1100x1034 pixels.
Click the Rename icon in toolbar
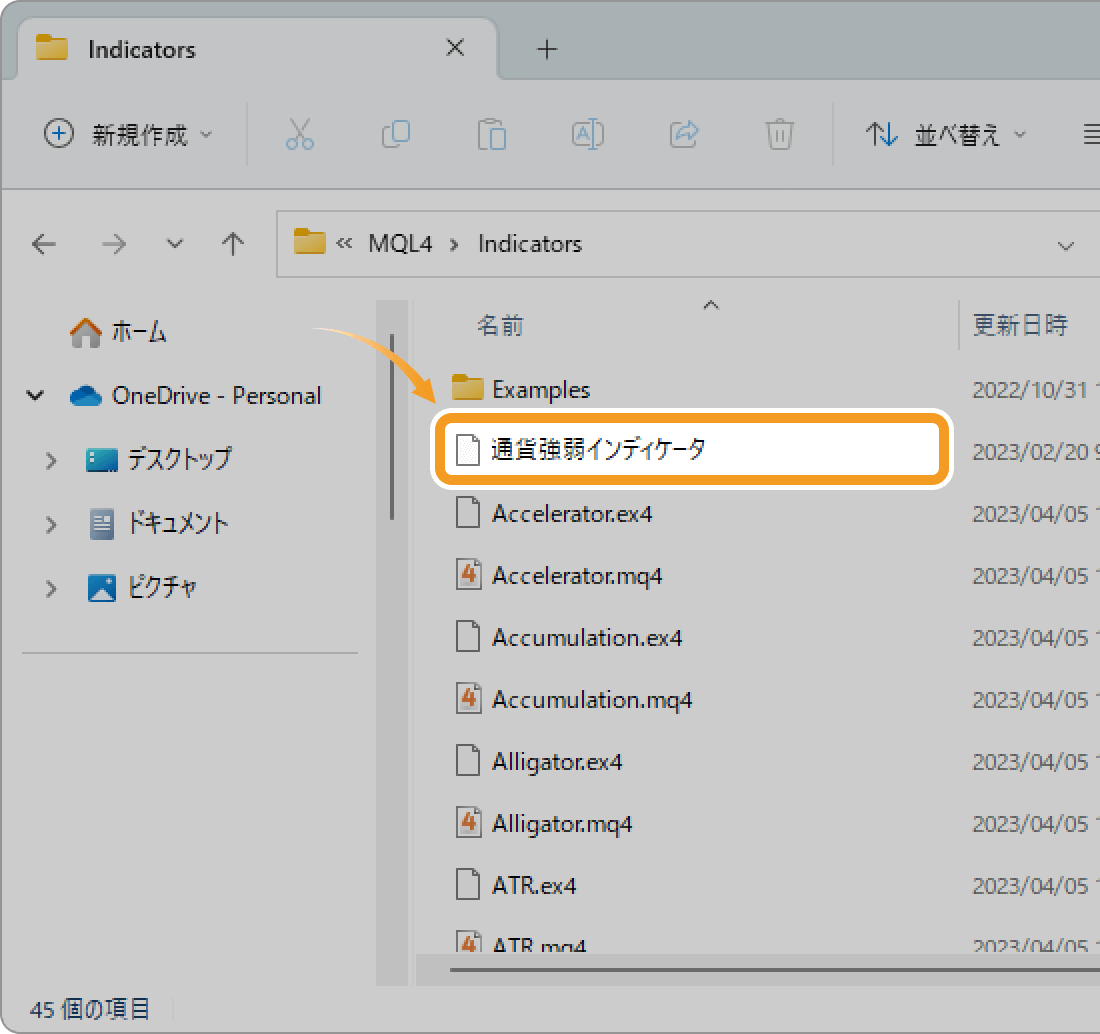pyautogui.click(x=588, y=134)
